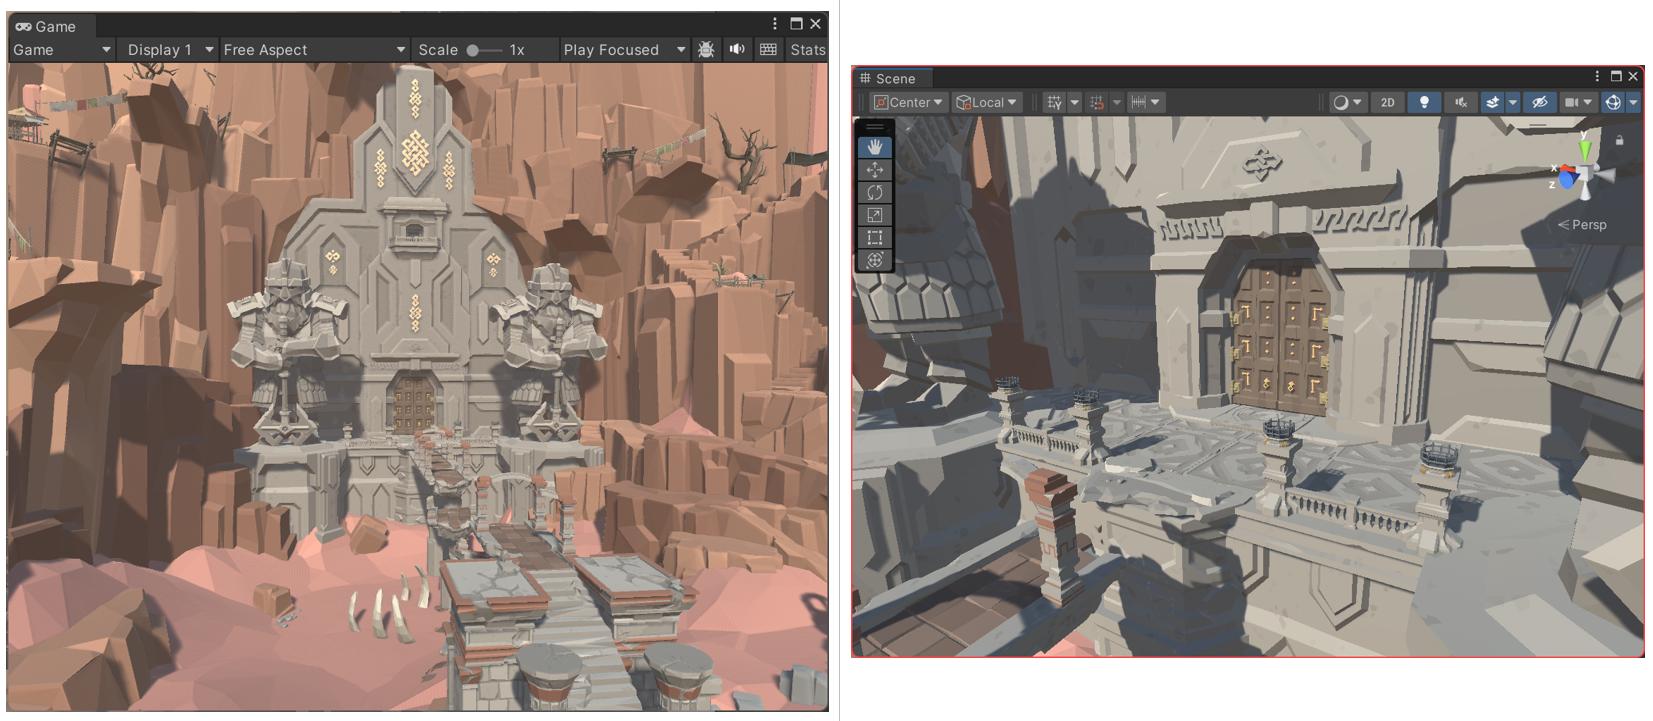
Task: Open the Center pivot mode dropdown
Action: 907,102
